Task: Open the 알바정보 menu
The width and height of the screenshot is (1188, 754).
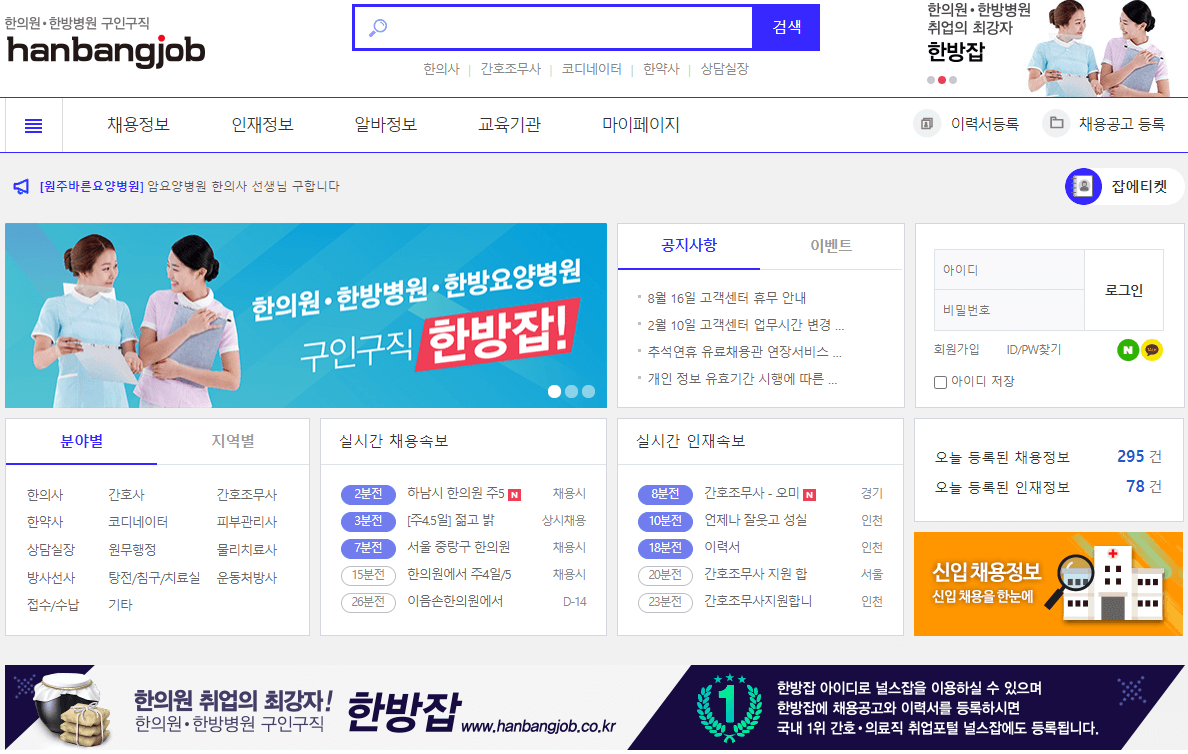Action: [x=386, y=124]
